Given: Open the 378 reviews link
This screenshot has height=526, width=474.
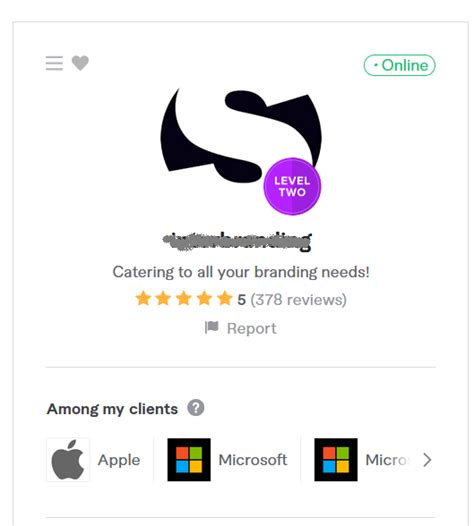Looking at the screenshot, I should [299, 300].
